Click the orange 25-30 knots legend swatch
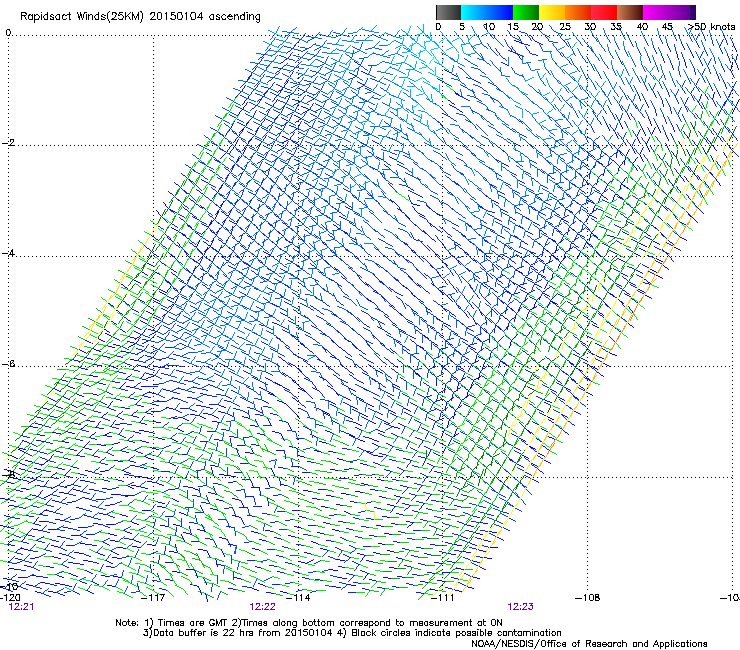Screen dimensions: 740x650 coord(578,12)
